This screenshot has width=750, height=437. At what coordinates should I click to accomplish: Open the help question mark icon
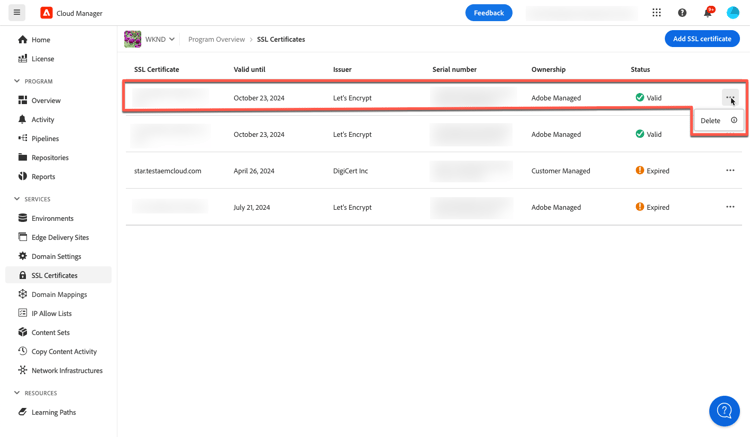(682, 13)
